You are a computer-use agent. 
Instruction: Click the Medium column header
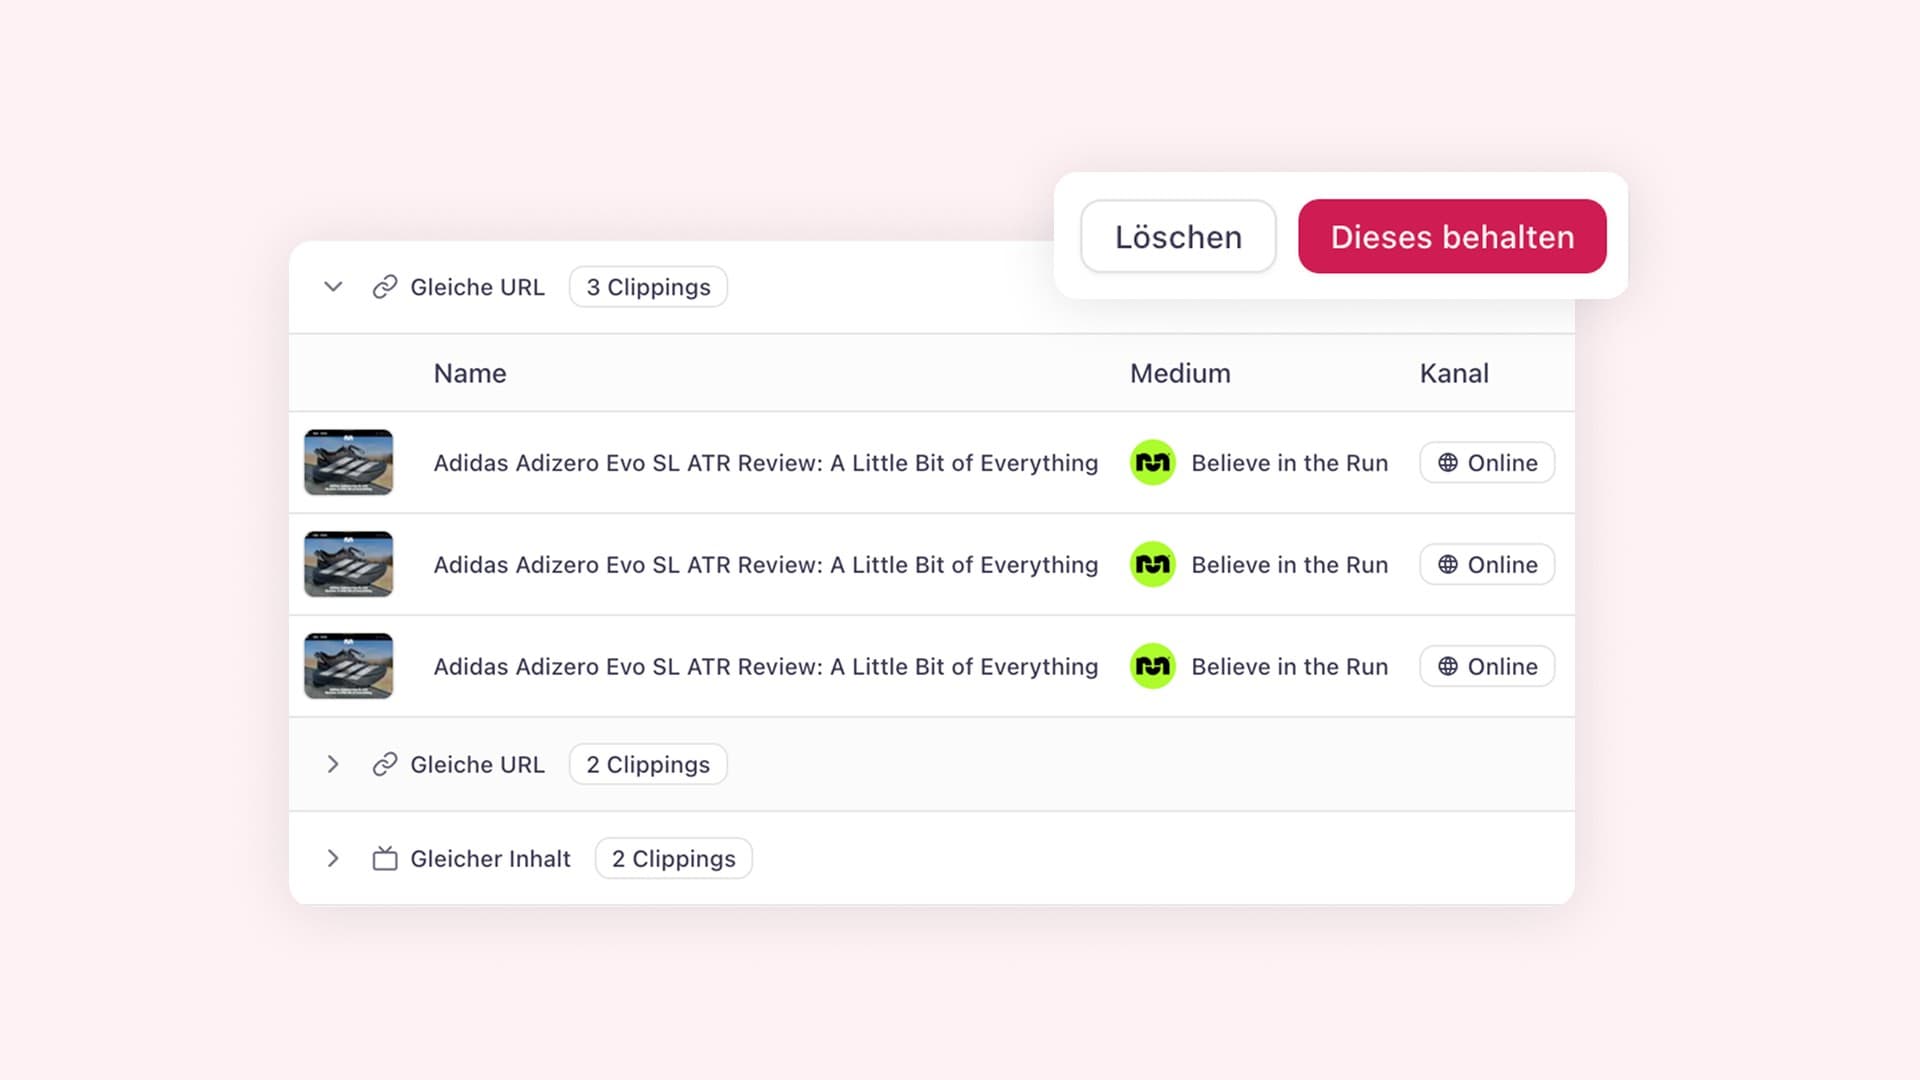coord(1180,373)
